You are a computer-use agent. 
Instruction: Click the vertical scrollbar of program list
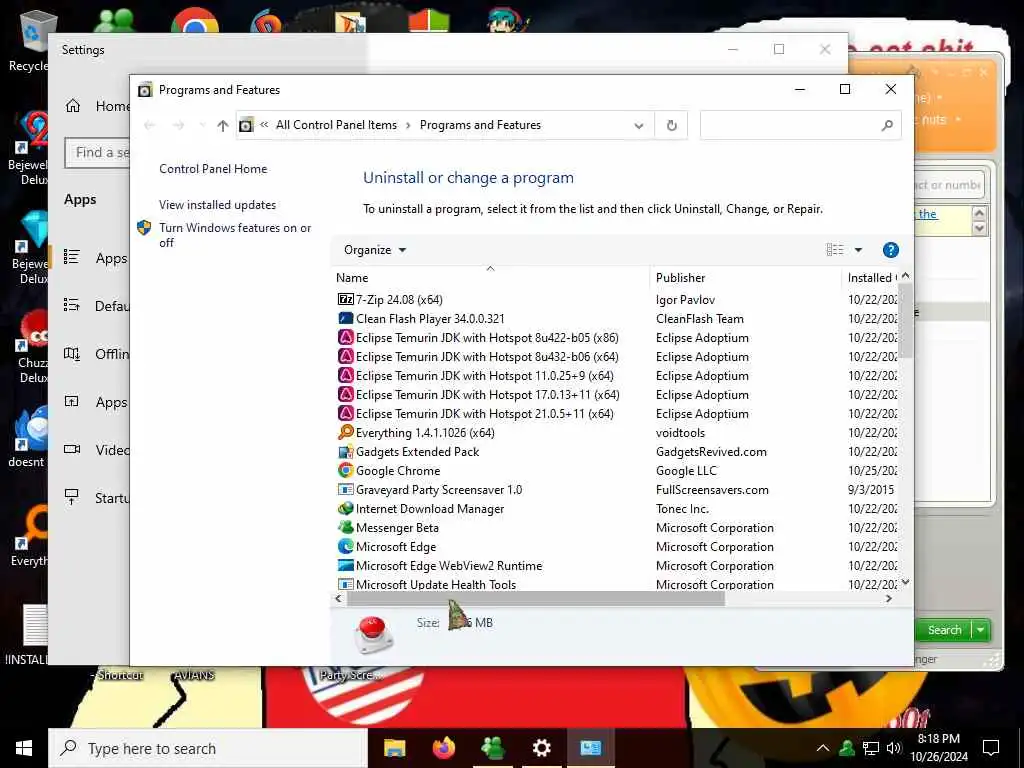pyautogui.click(x=905, y=320)
